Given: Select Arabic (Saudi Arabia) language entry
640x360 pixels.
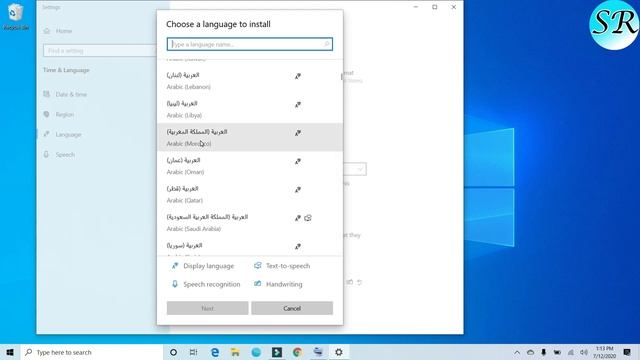Looking at the screenshot, I should (x=250, y=222).
